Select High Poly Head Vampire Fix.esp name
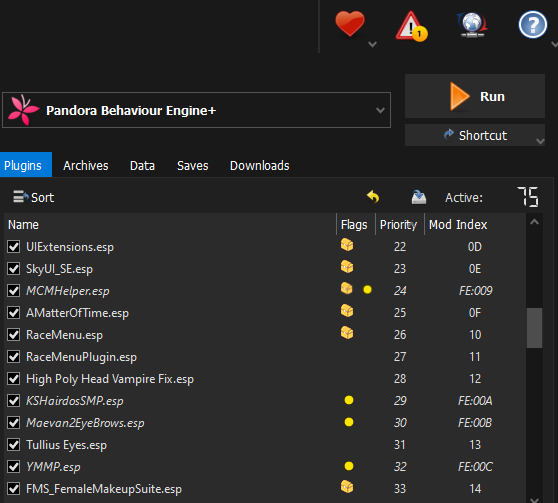 pos(110,379)
